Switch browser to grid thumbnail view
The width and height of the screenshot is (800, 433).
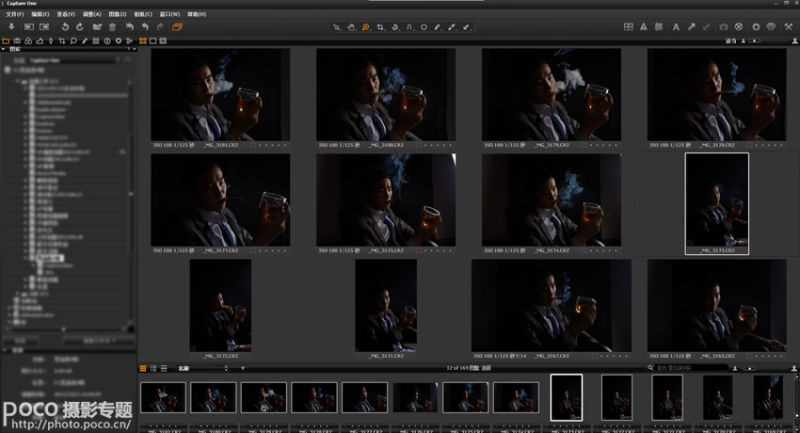(x=143, y=368)
